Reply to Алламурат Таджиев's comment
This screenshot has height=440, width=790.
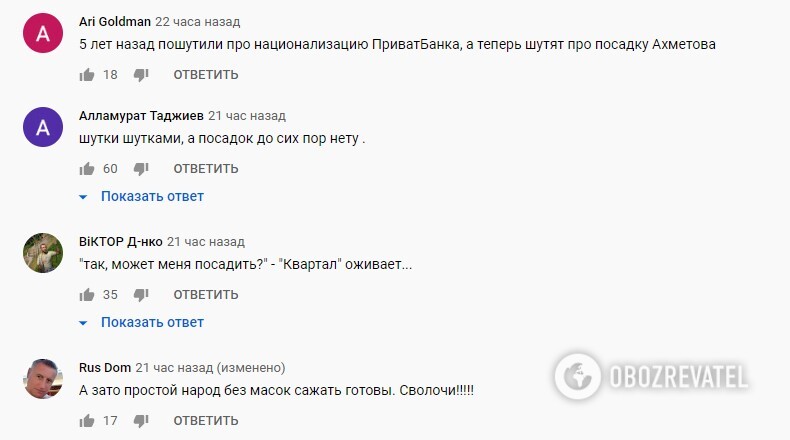tap(206, 169)
